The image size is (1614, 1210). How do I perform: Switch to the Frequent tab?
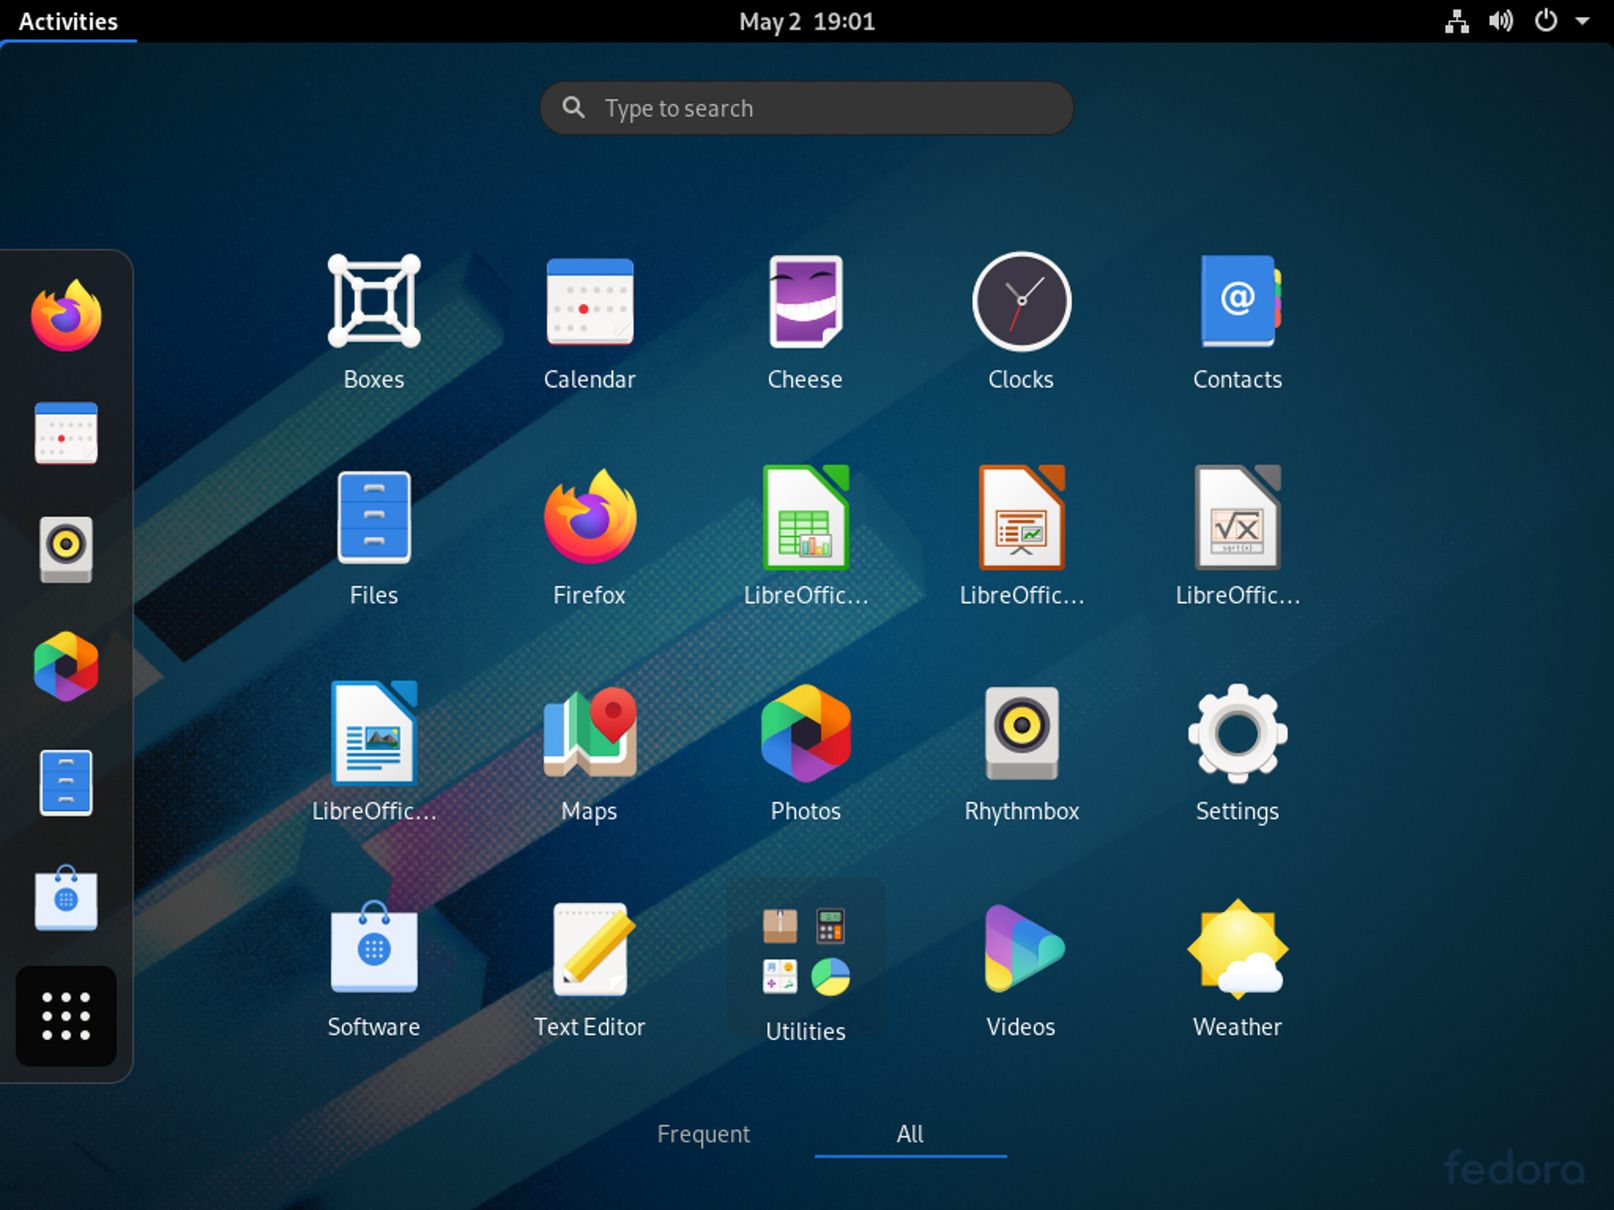[703, 1134]
